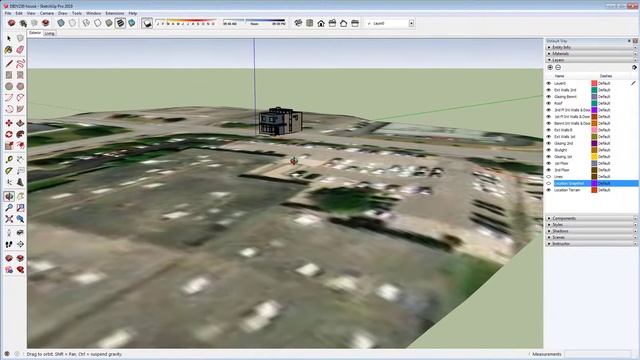Enable Shaded with Textures style
Image resolution: width=640 pixels, height=360 pixels.
[120, 23]
